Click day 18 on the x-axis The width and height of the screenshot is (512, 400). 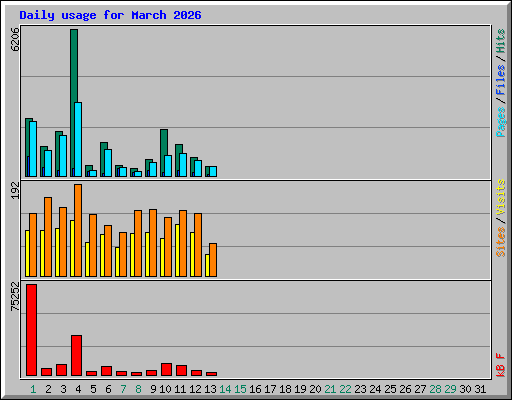click(285, 389)
